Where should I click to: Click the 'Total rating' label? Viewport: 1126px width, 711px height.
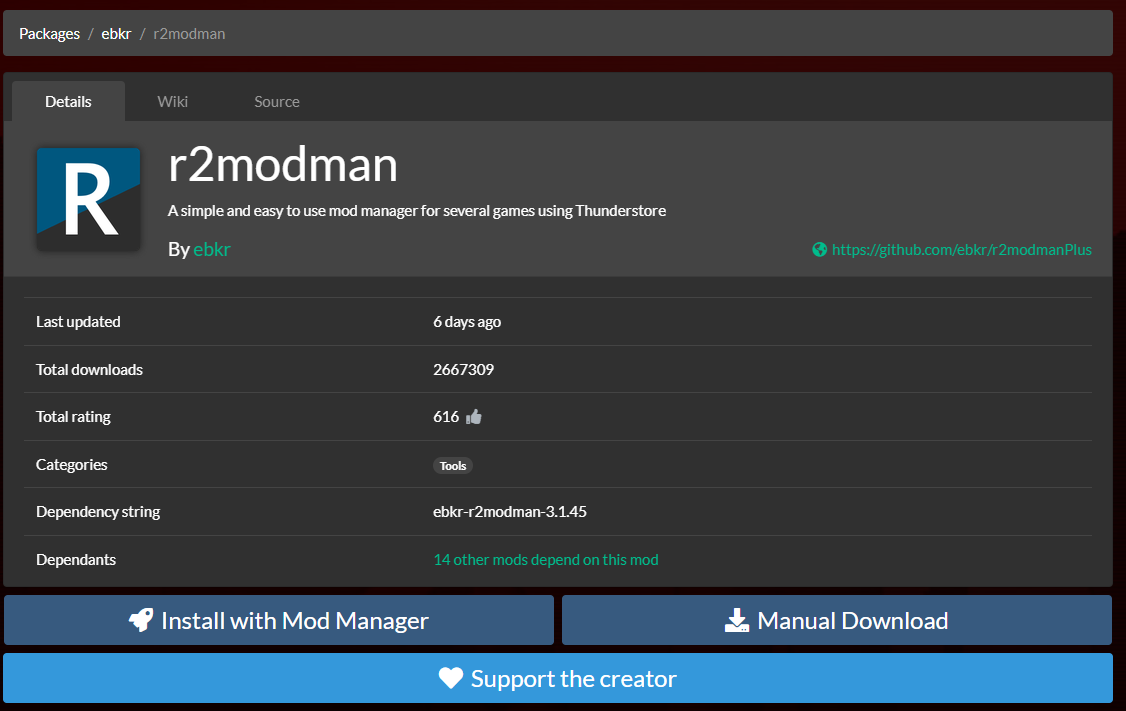pyautogui.click(x=73, y=417)
